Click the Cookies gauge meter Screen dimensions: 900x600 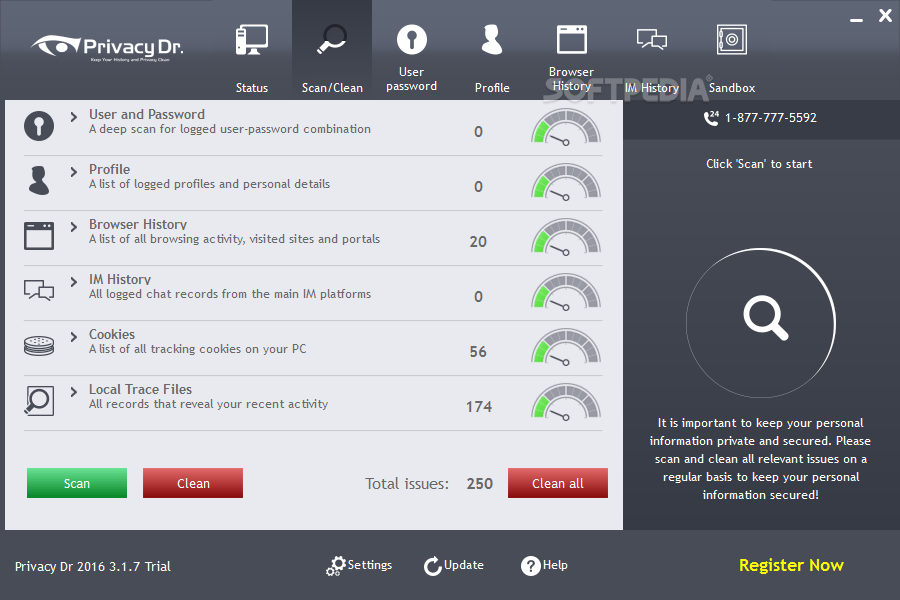click(x=566, y=347)
